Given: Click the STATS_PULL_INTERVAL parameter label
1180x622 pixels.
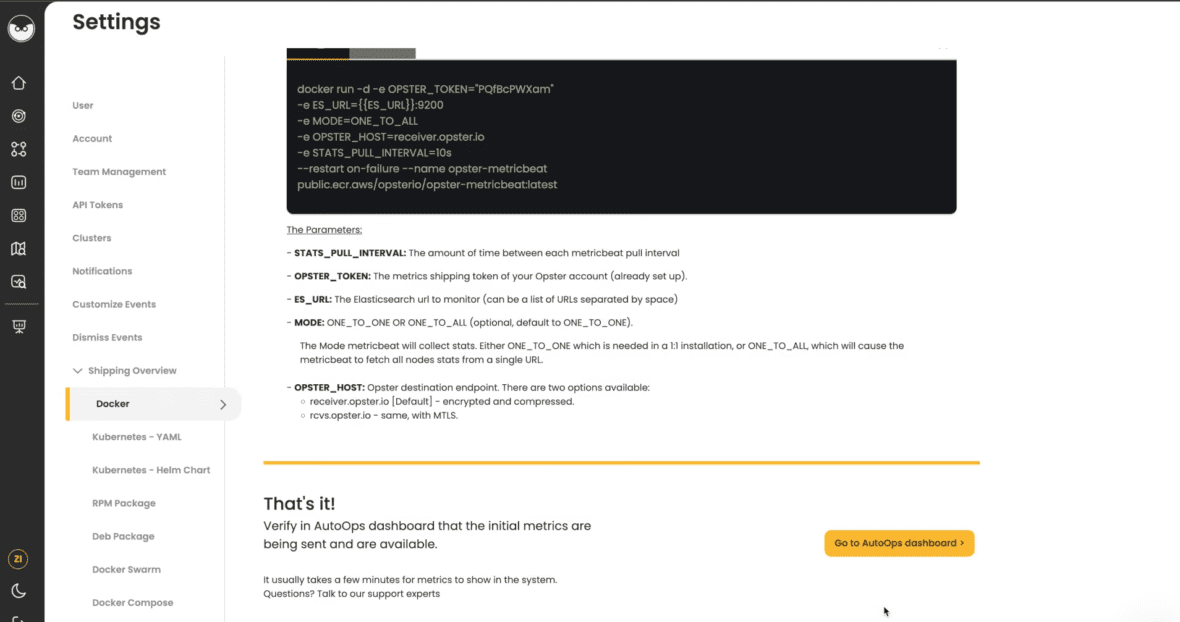Looking at the screenshot, I should click(x=350, y=253).
